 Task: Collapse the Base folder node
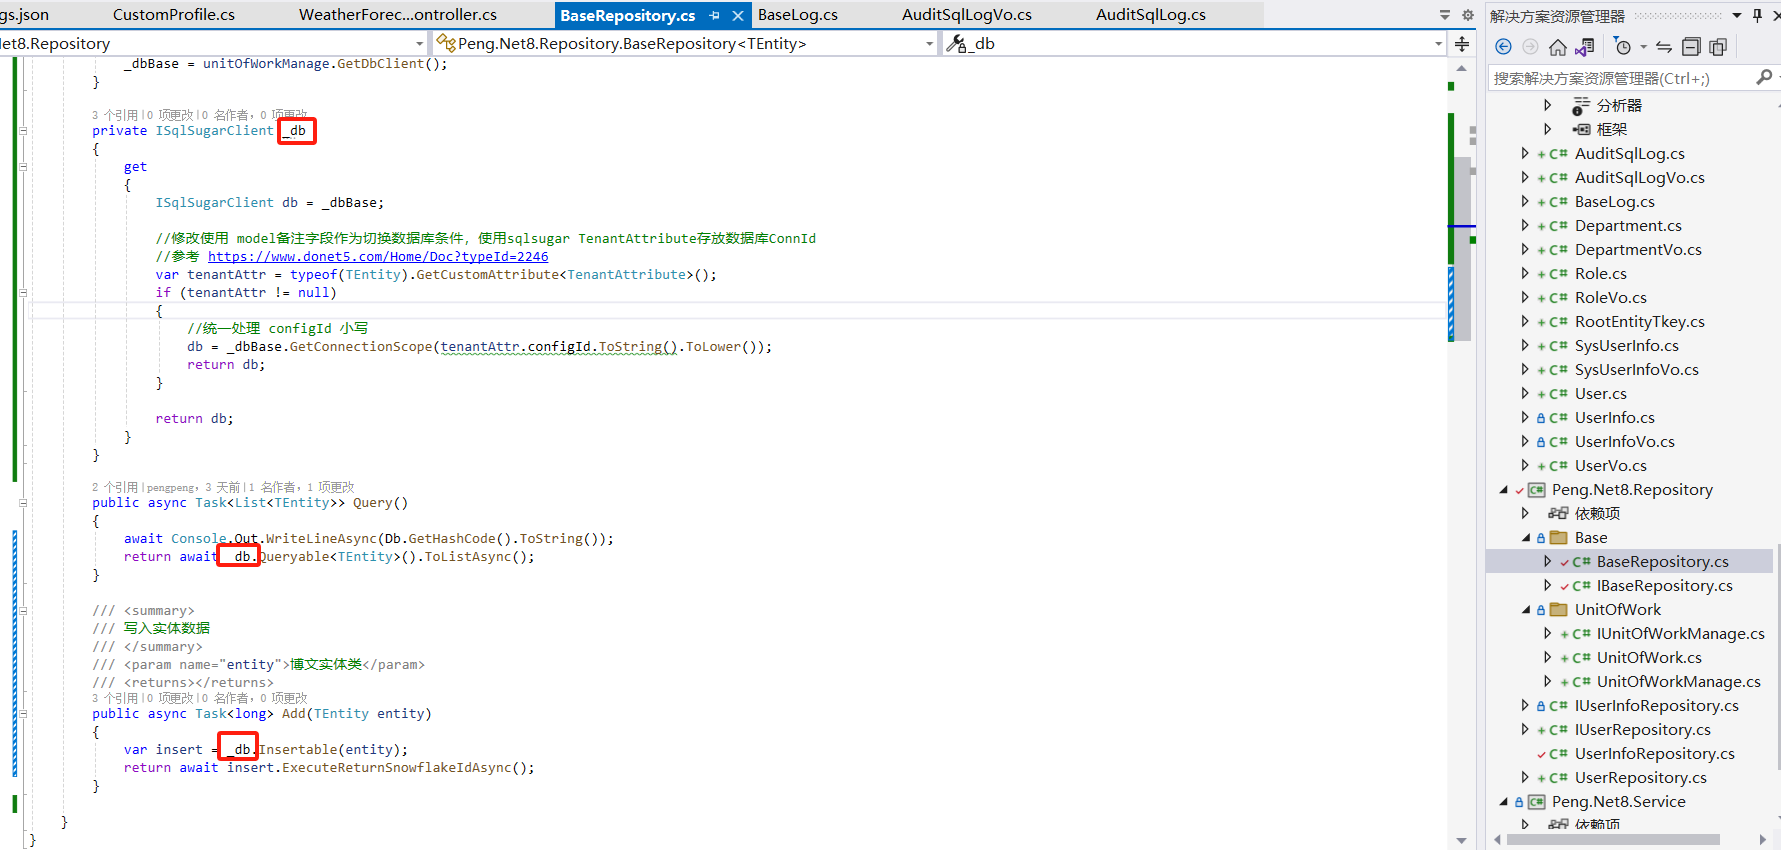click(1526, 538)
